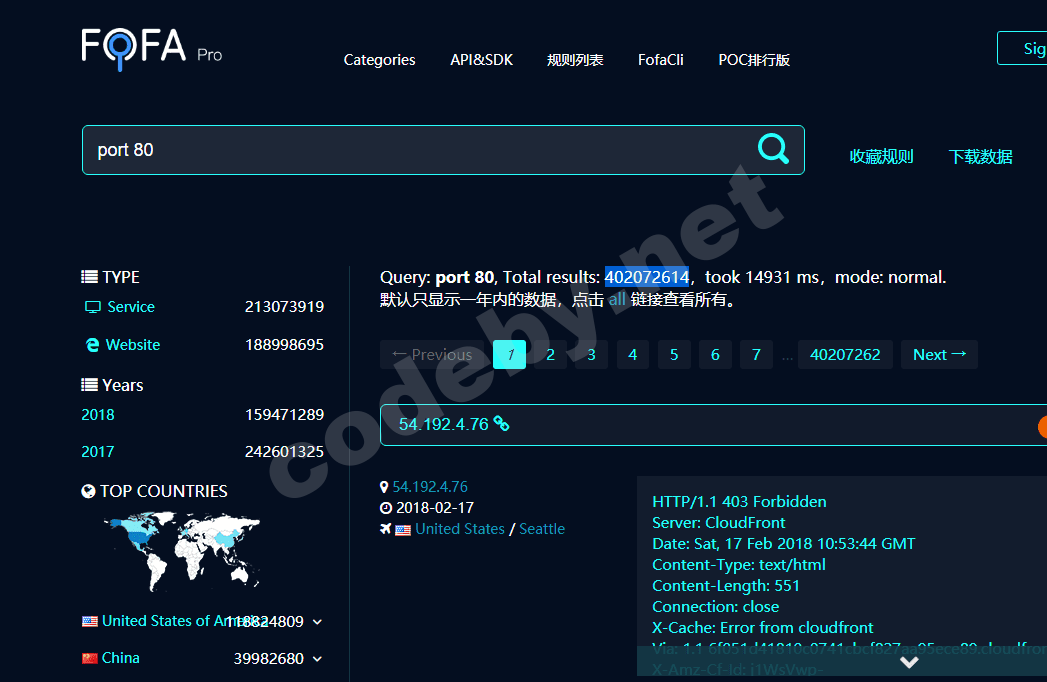Filter results by year 2017

pyautogui.click(x=97, y=452)
